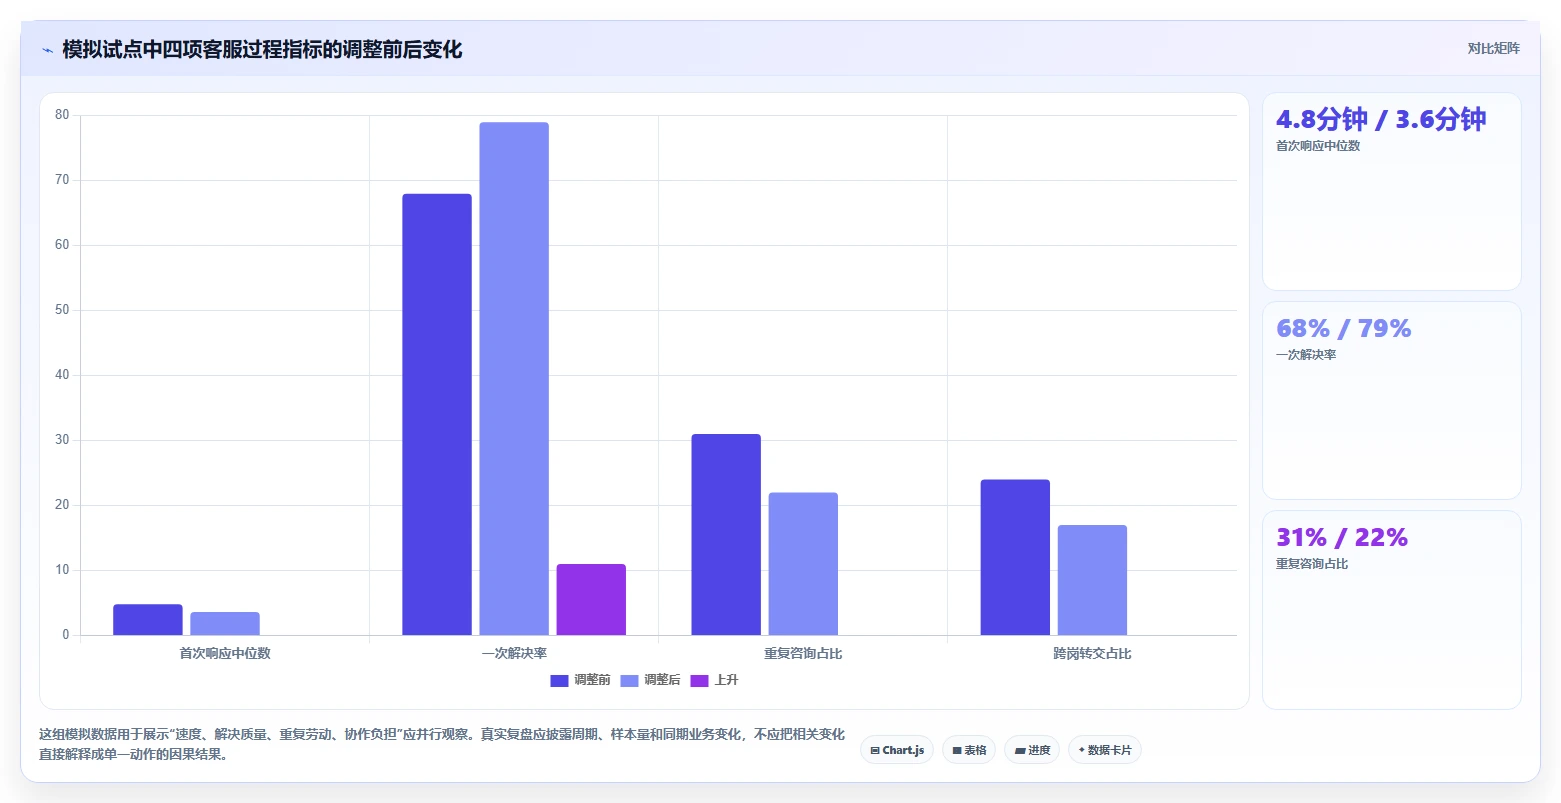Click the 重复咨询占比 axis label
1561x803 pixels.
point(803,653)
